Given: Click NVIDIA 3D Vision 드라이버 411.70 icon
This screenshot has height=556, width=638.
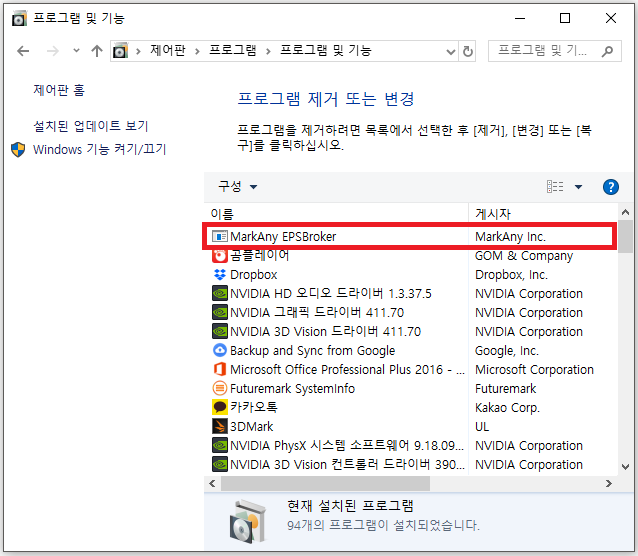Looking at the screenshot, I should (220, 331).
